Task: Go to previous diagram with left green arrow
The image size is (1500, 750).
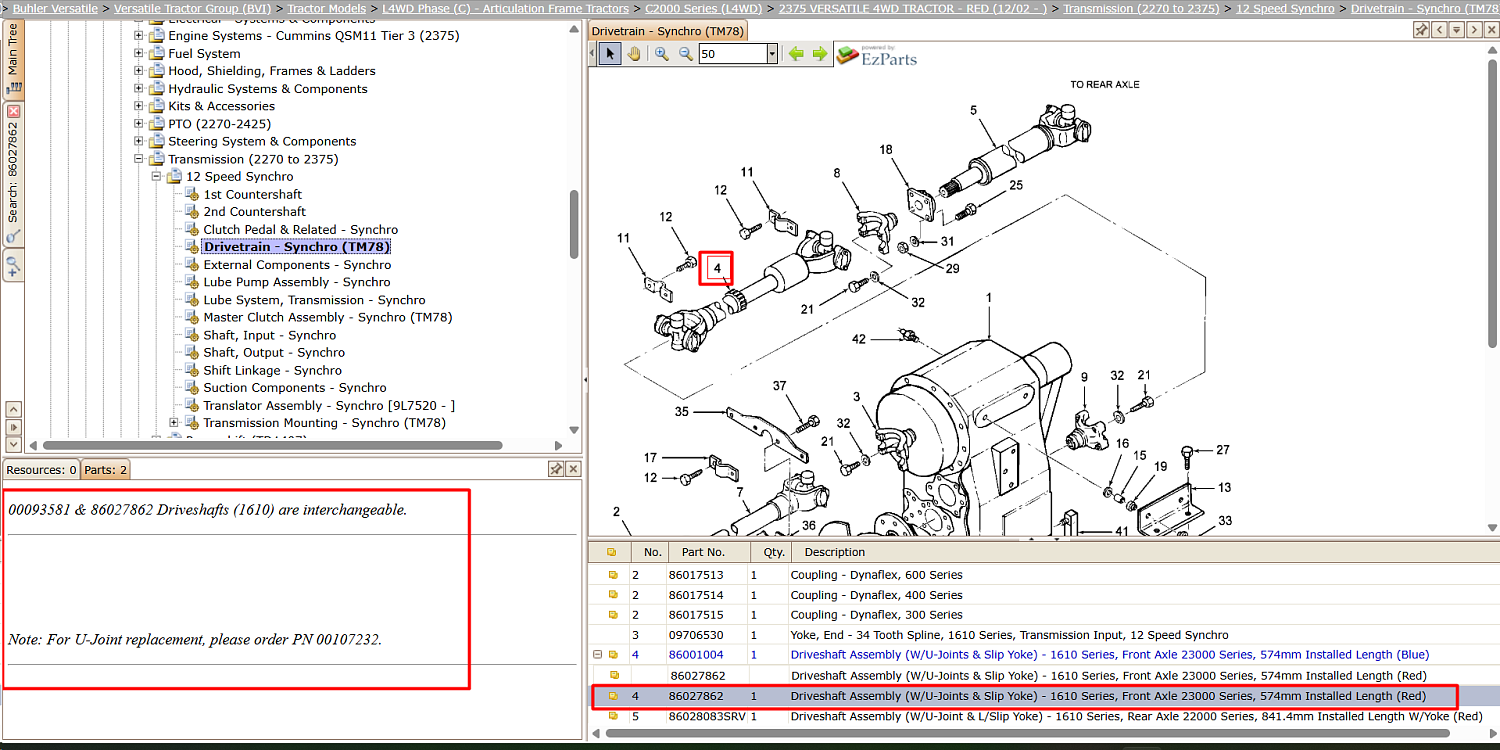Action: [796, 54]
